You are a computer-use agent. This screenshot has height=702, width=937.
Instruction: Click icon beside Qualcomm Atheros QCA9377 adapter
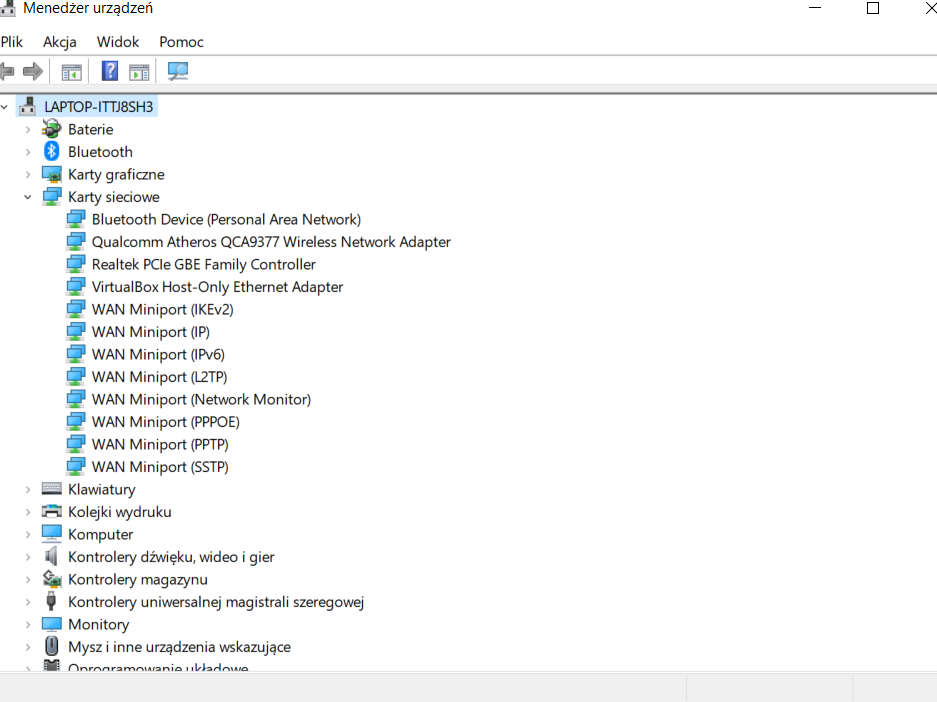pos(75,241)
